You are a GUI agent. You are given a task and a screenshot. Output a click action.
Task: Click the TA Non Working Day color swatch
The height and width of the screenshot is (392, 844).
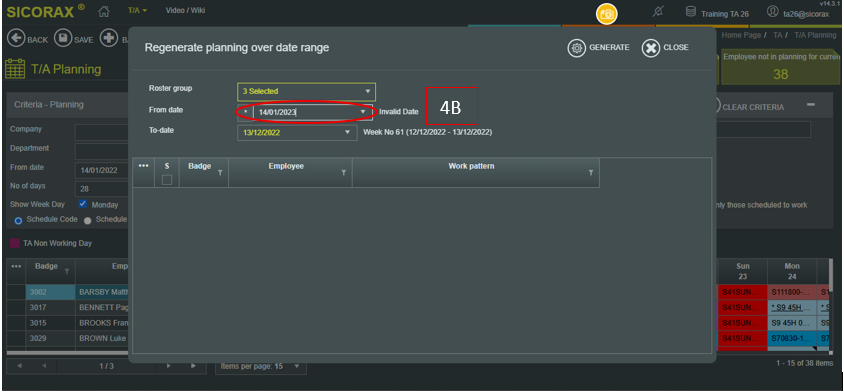pyautogui.click(x=15, y=243)
